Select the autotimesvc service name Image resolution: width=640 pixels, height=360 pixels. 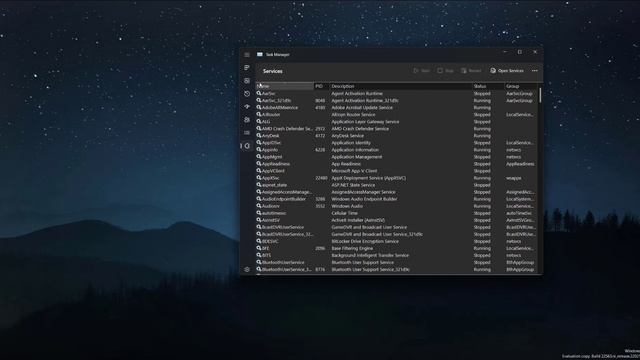click(274, 213)
